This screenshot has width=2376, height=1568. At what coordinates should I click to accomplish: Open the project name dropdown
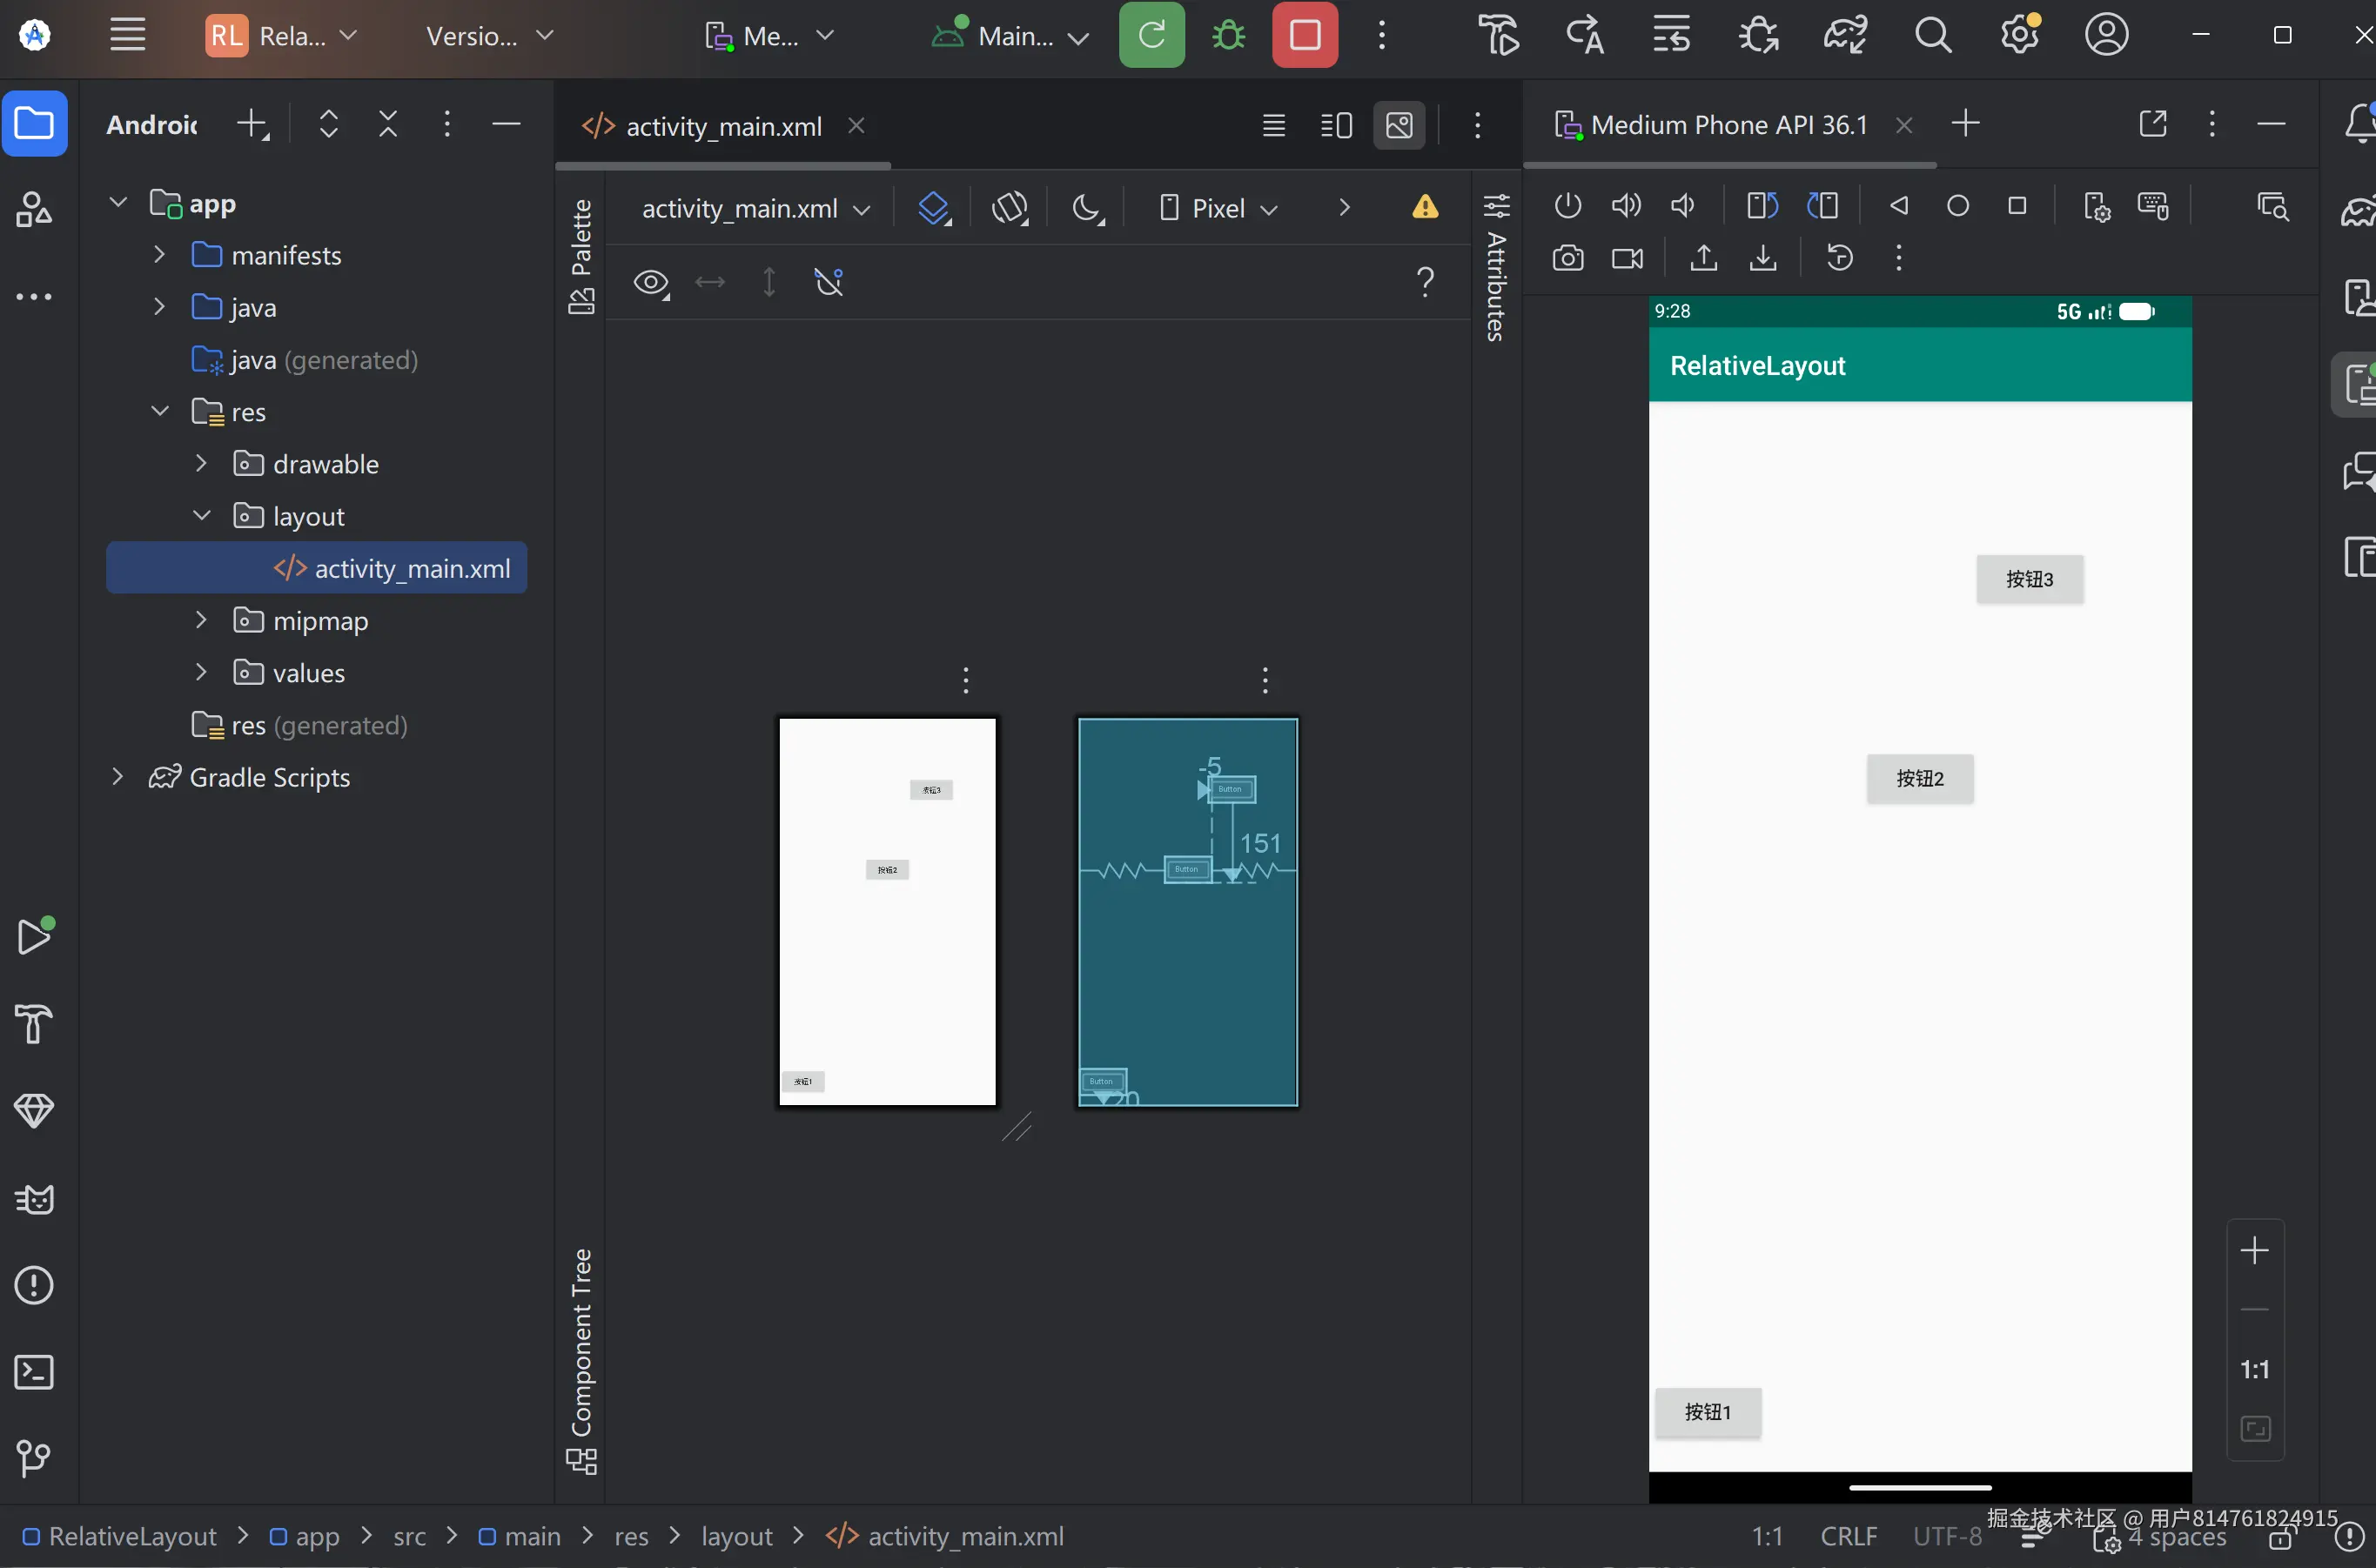point(281,36)
